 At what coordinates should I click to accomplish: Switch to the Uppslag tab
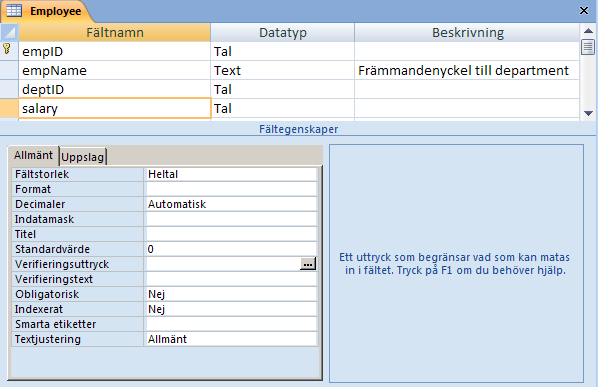(x=83, y=157)
